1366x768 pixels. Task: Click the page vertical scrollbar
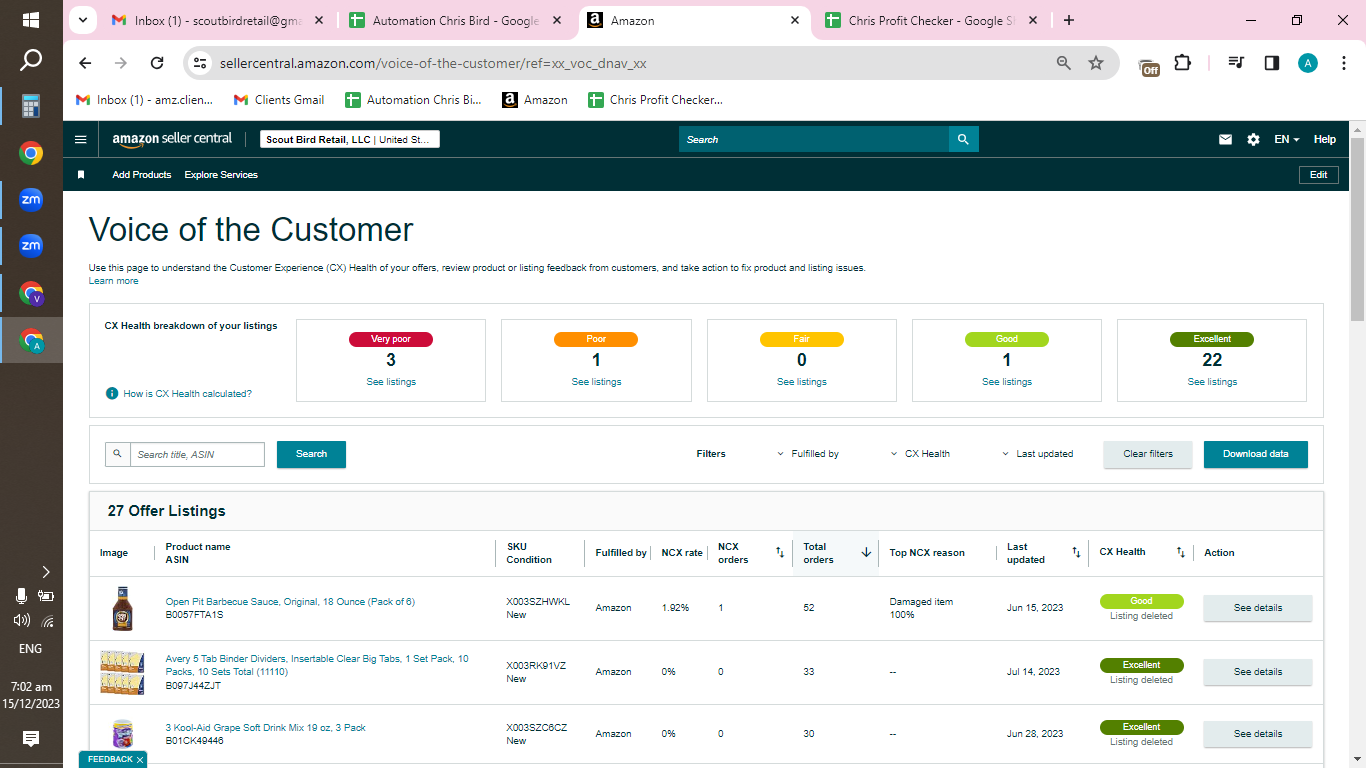click(1357, 229)
